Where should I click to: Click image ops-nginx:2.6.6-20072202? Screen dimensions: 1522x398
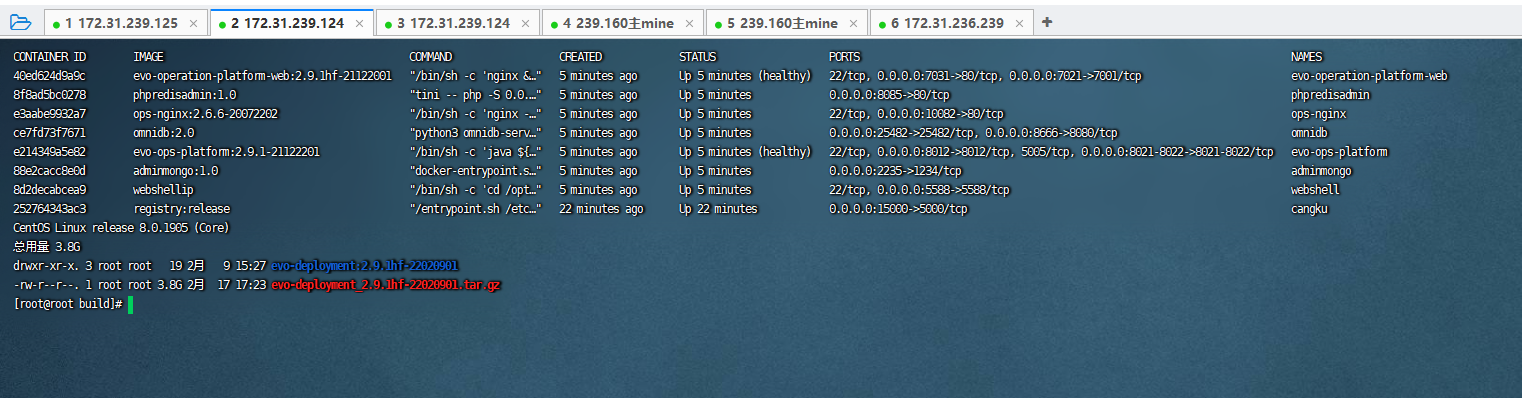[206, 114]
